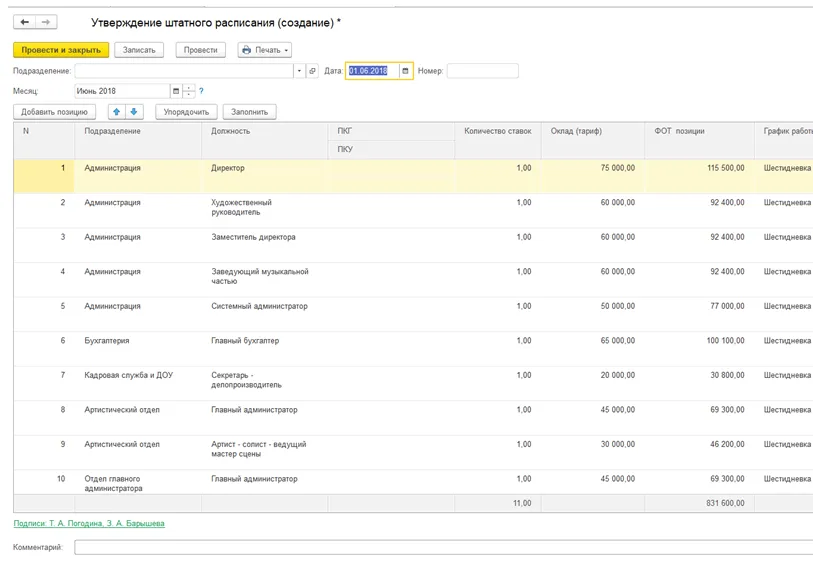Viewport: 813px width, 561px height.
Task: Click the Номер input field
Action: pos(482,71)
